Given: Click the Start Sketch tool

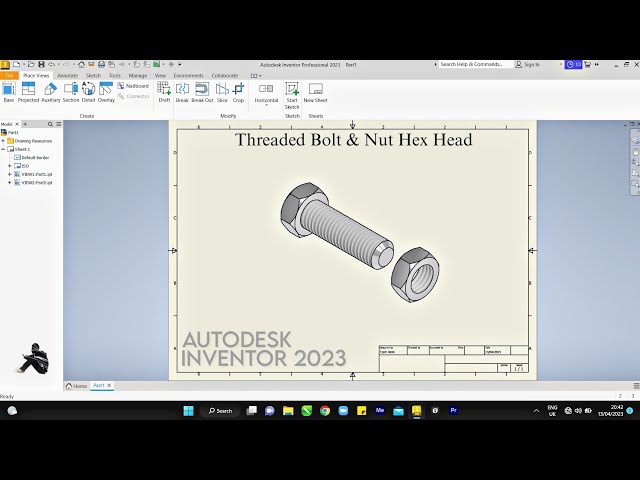Looking at the screenshot, I should coord(292,95).
